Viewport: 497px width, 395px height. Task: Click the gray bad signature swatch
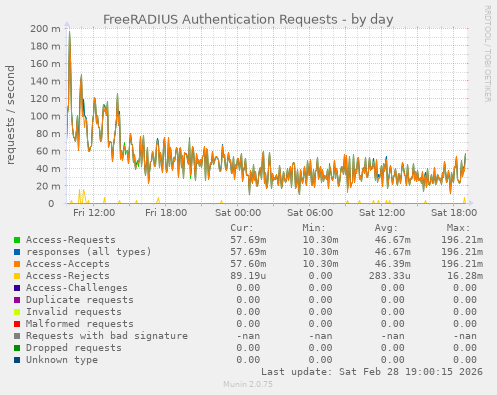tap(17, 336)
